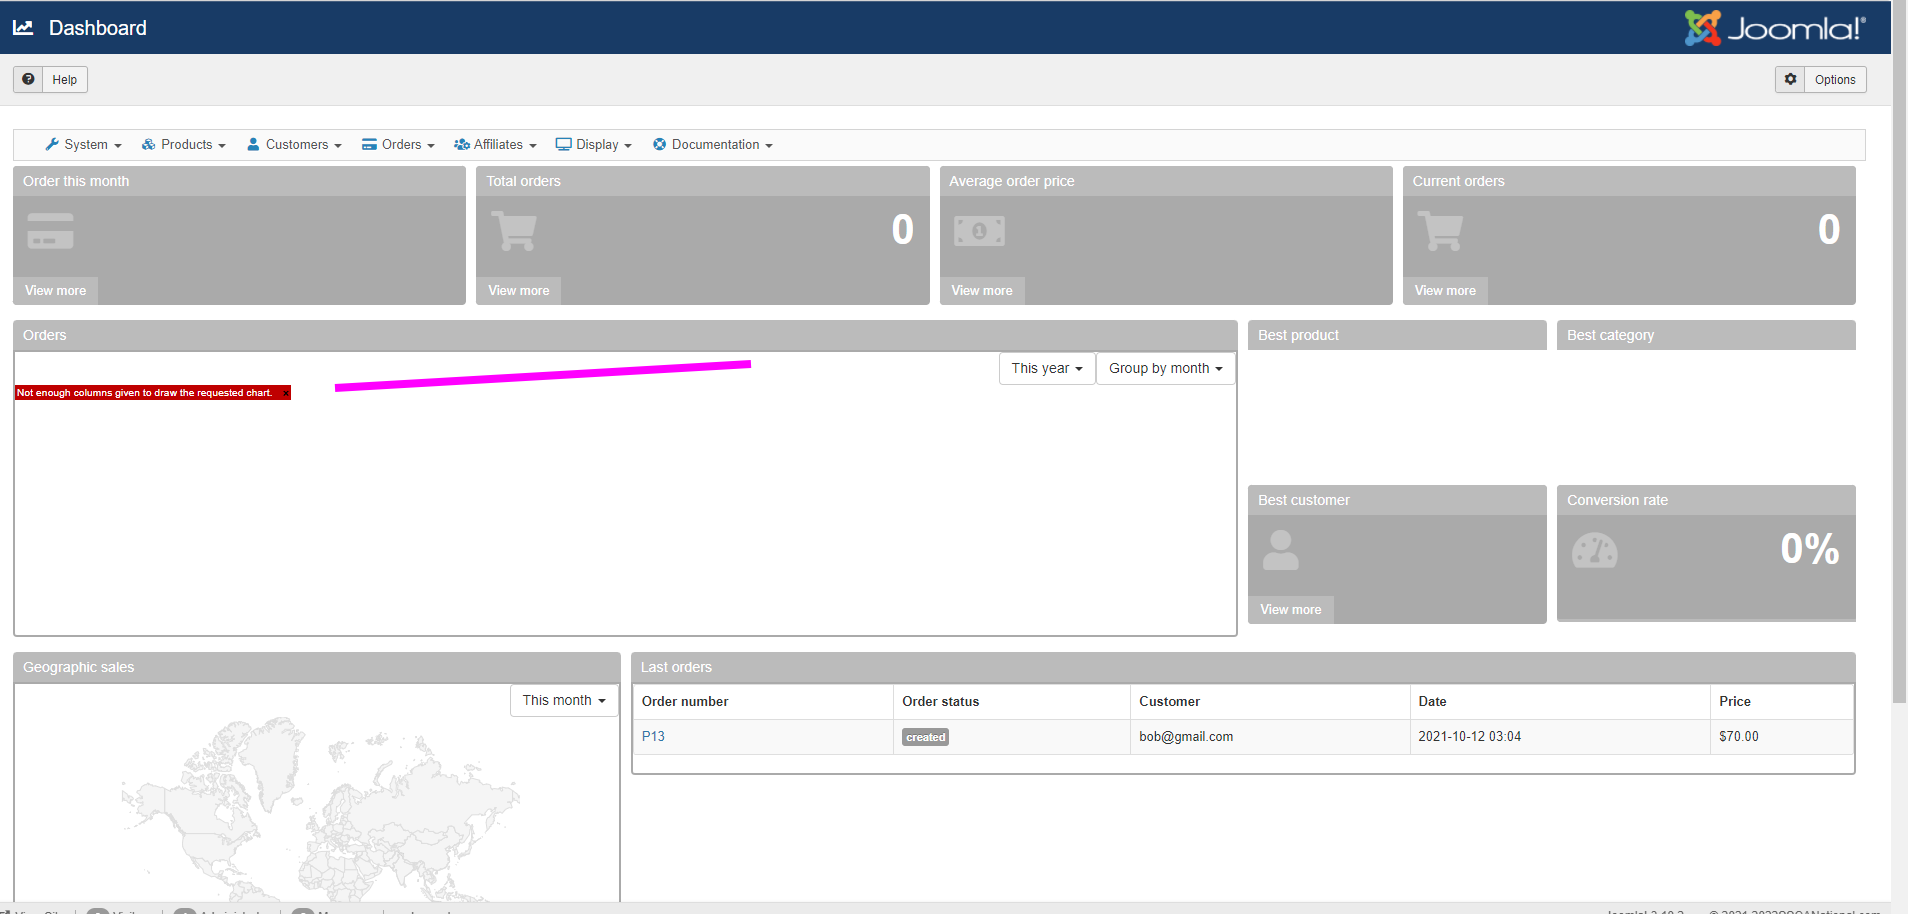Open order P13 link
The image size is (1908, 914).
pos(653,737)
